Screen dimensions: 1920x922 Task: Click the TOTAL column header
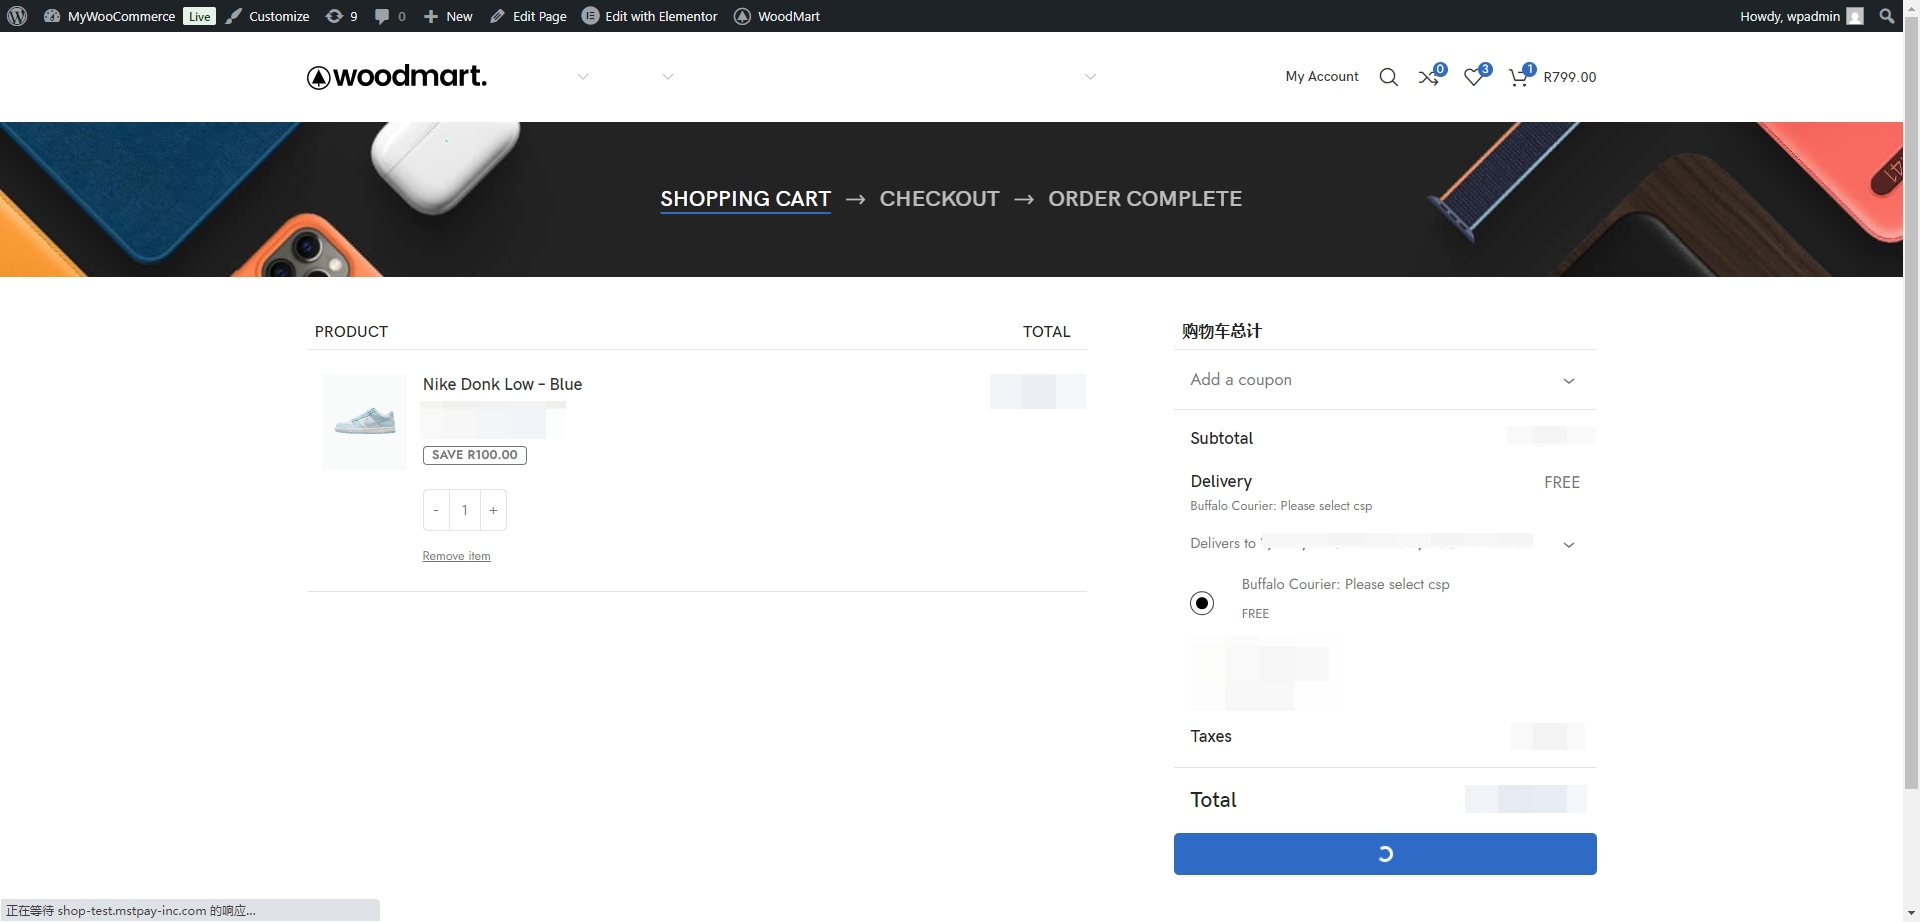1046,331
